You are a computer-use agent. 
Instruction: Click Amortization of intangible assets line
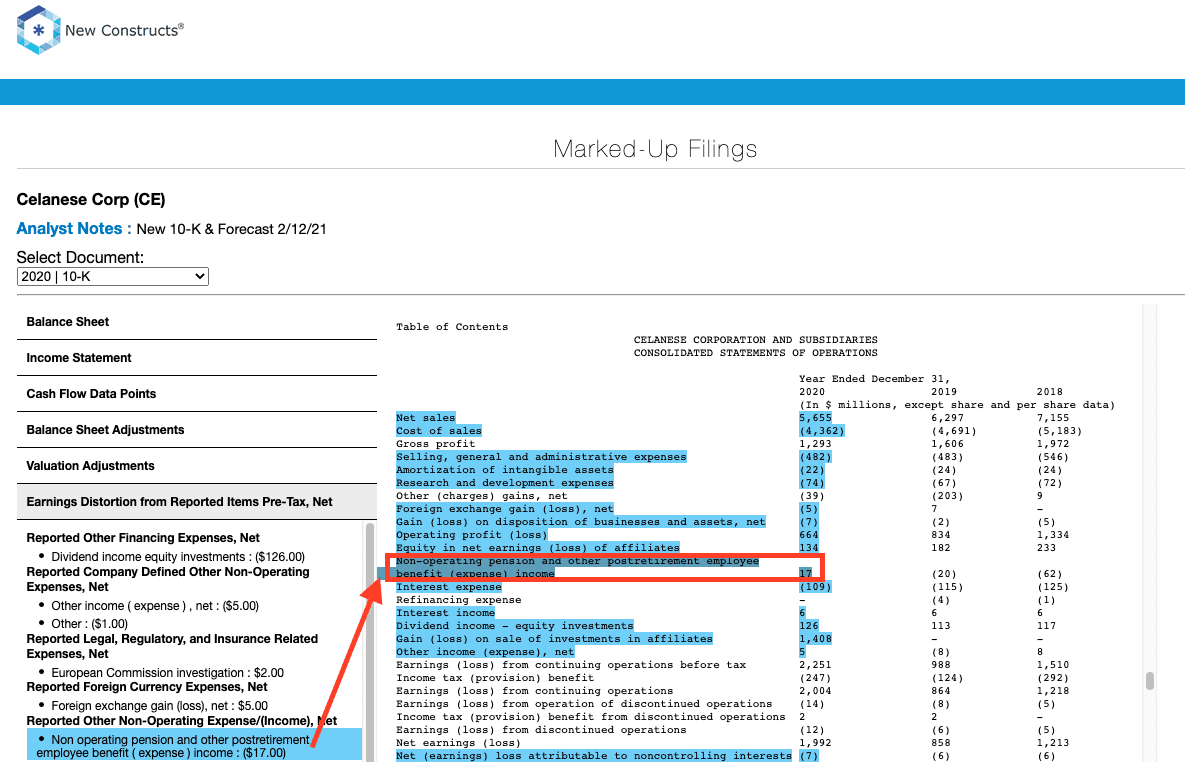[505, 469]
